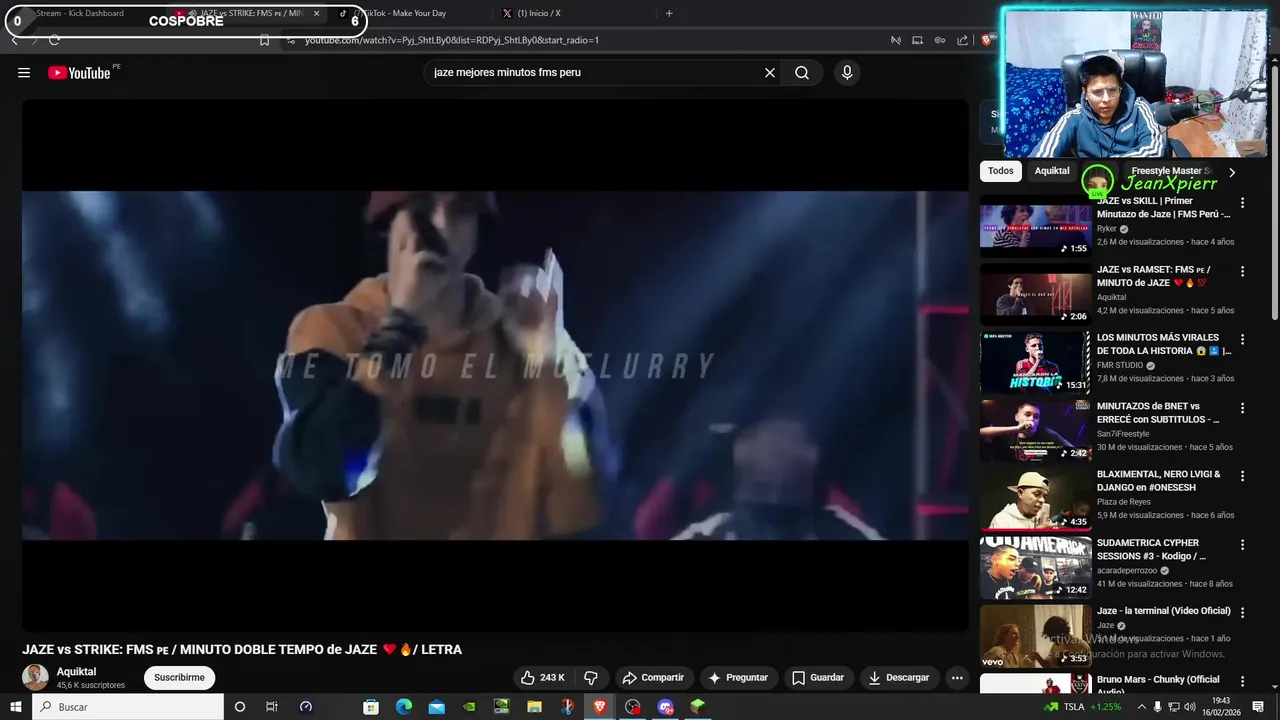Image resolution: width=1280 pixels, height=720 pixels.
Task: Like the video showing 243 K
Action: (x=543, y=677)
